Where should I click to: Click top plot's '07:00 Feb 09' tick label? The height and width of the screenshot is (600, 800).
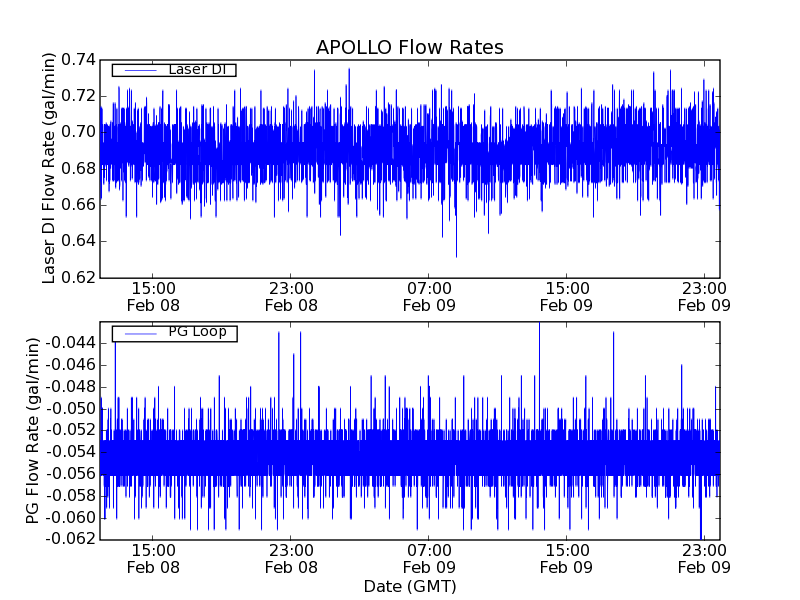429,295
